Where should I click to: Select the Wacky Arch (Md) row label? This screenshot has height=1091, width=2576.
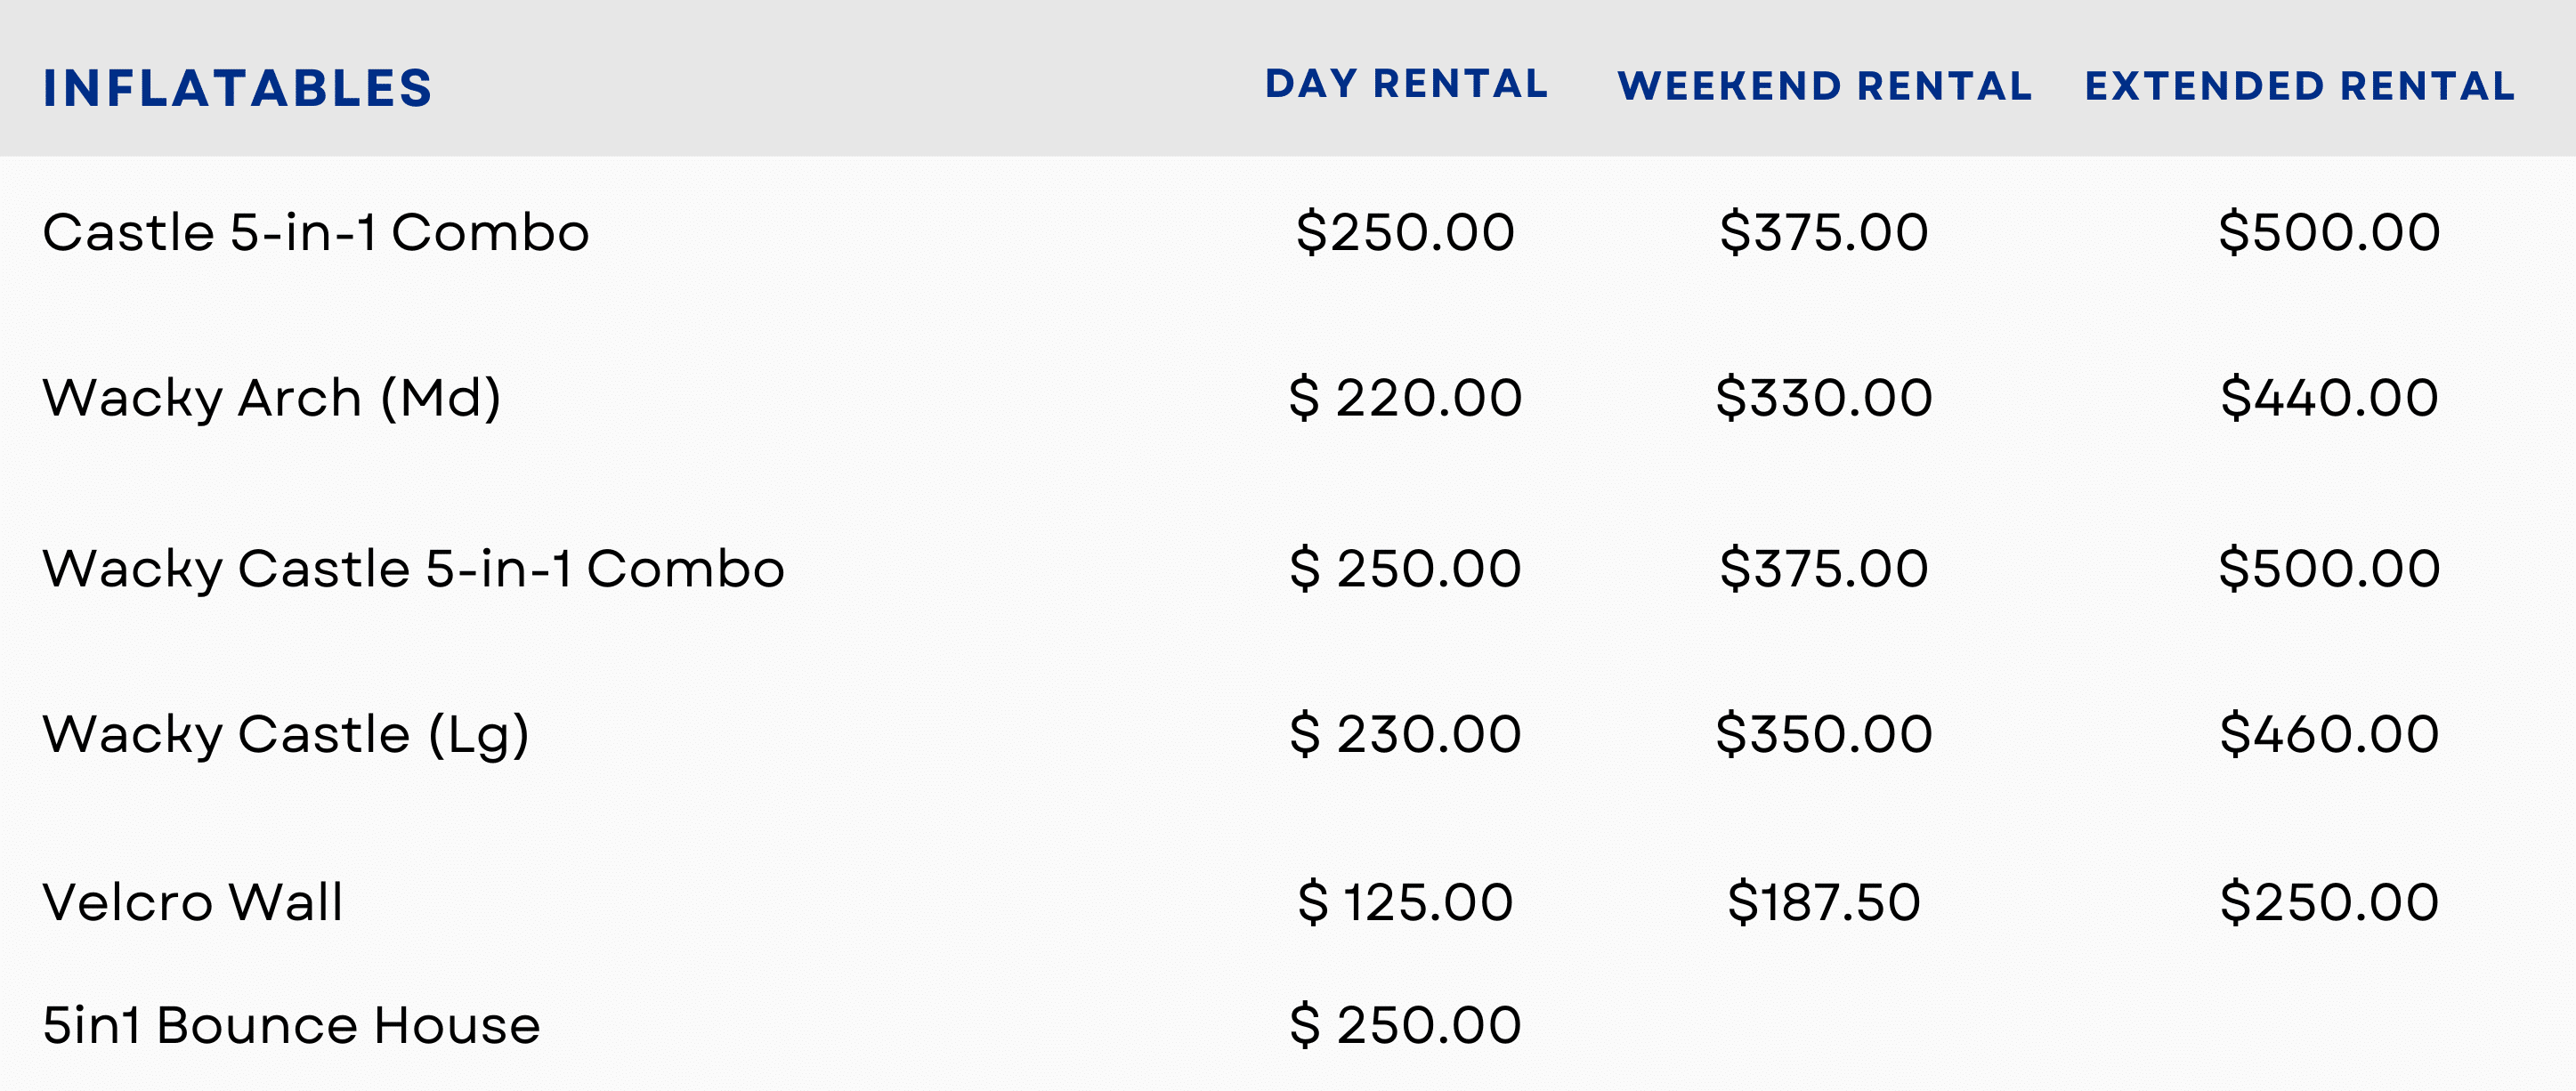[x=271, y=398]
